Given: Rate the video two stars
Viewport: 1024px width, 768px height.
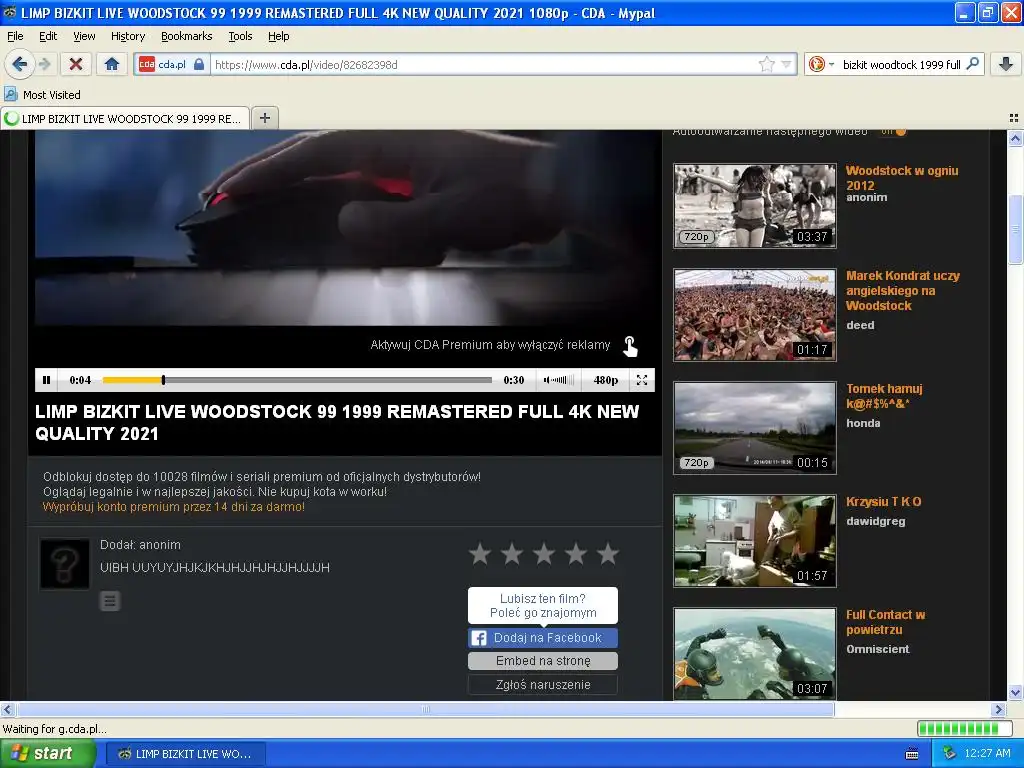Looking at the screenshot, I should point(512,554).
